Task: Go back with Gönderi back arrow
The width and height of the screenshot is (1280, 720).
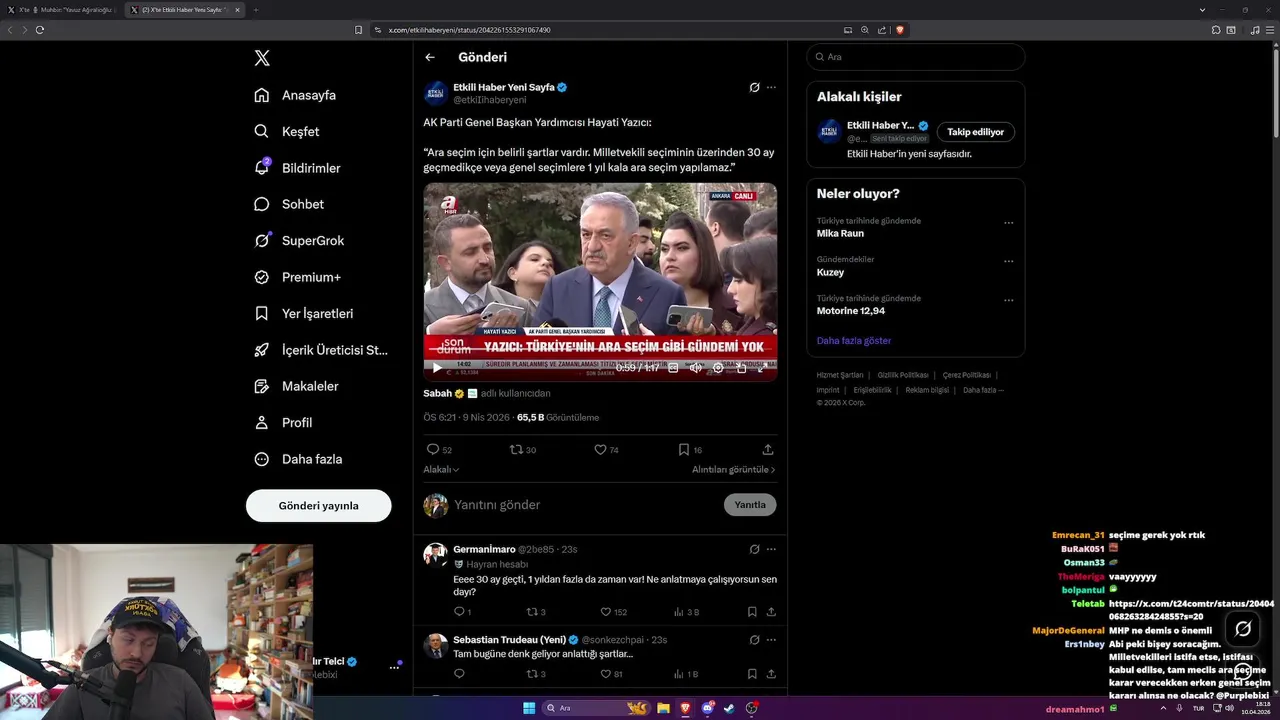Action: pyautogui.click(x=430, y=57)
